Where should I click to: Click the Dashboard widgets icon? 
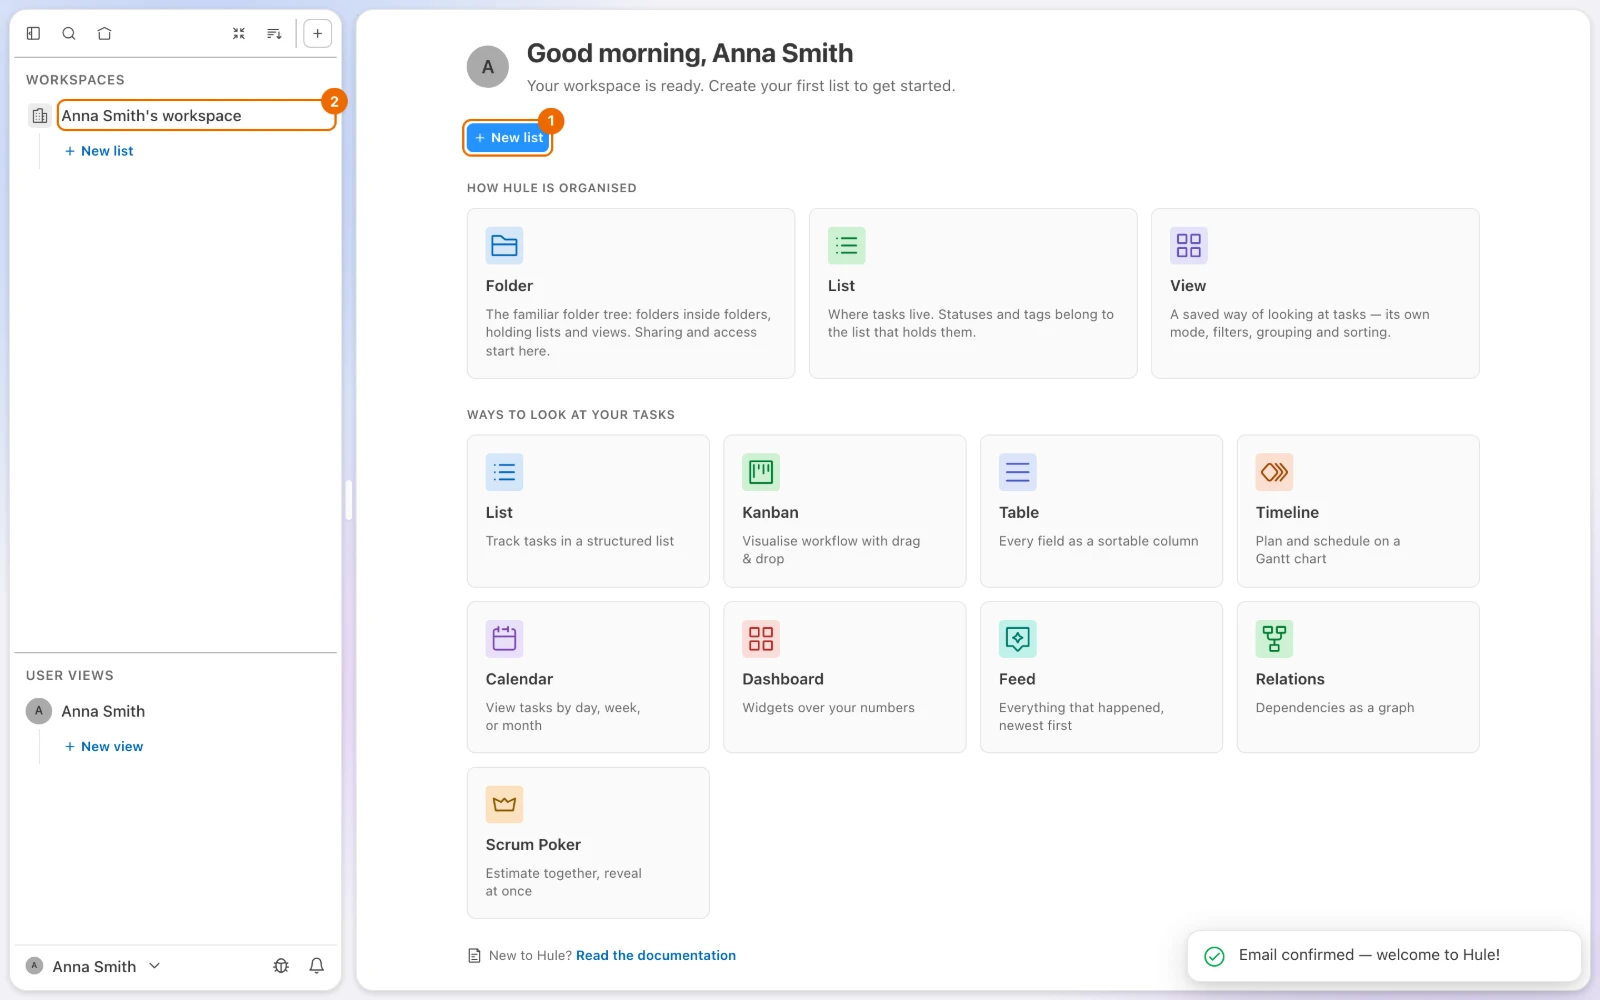click(x=761, y=638)
